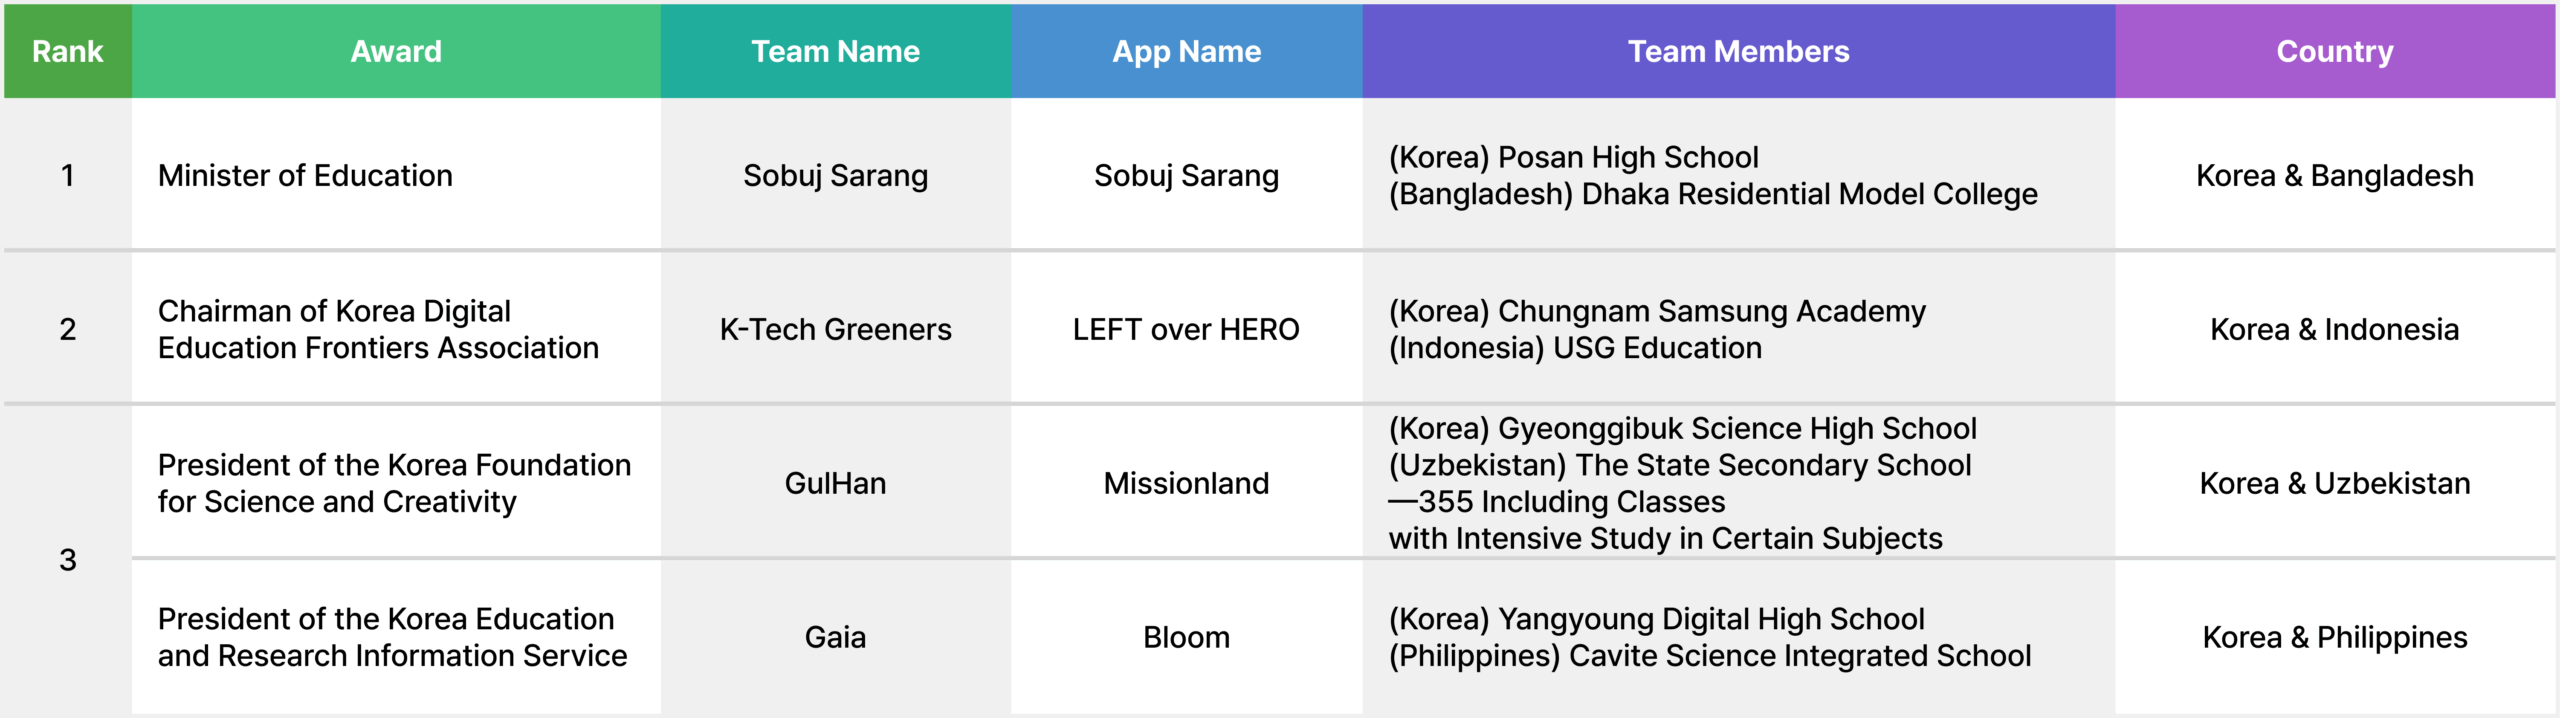Click the LEFT over HERO app name
Image resolution: width=2560 pixels, height=718 pixels.
(1187, 329)
